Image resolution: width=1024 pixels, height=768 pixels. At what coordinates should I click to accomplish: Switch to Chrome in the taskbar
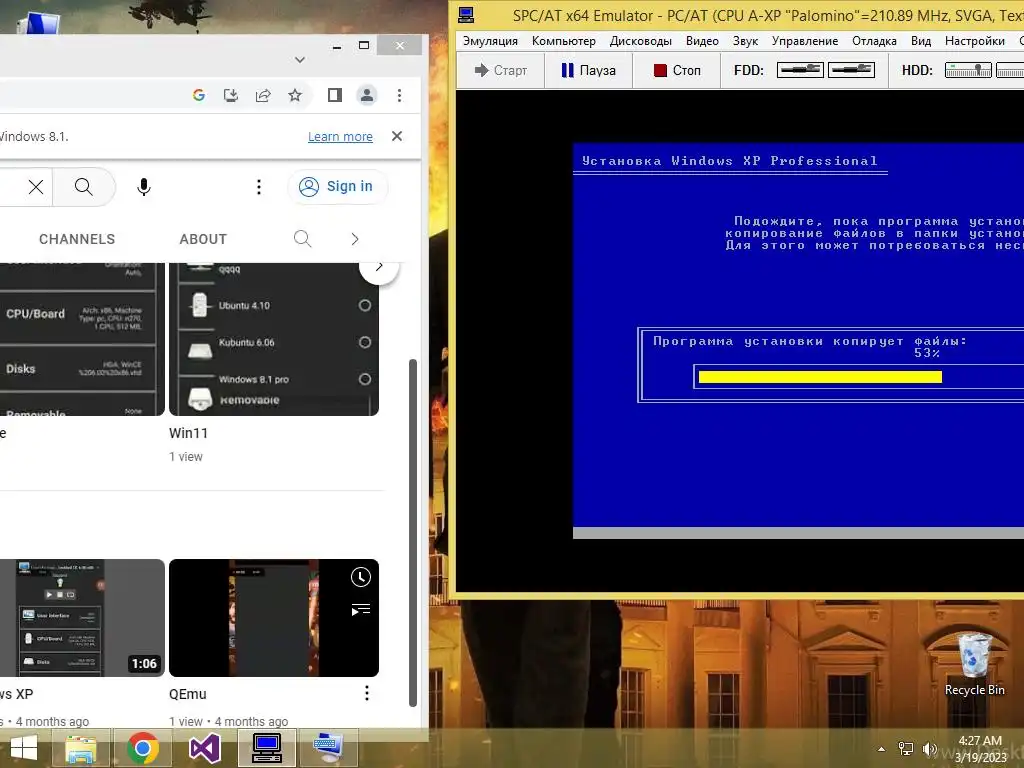click(x=143, y=748)
